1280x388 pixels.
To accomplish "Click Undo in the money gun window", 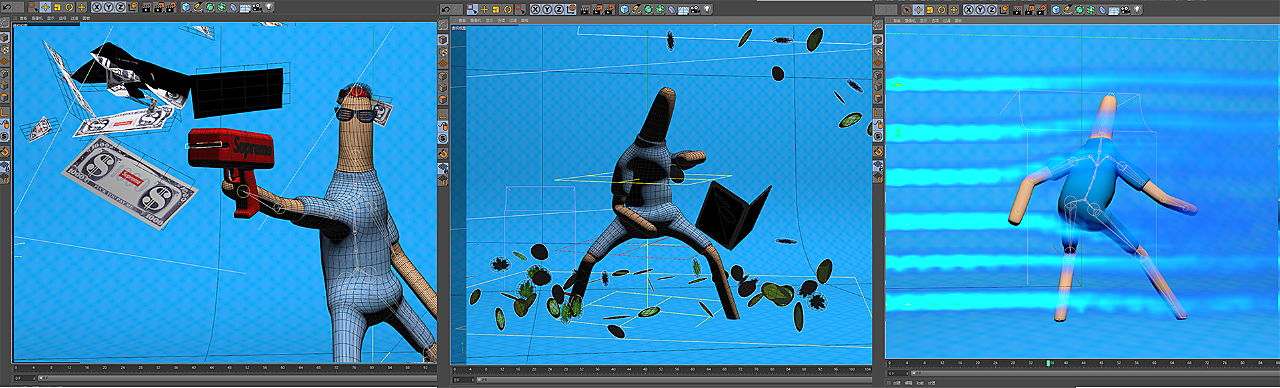I will point(7,7).
